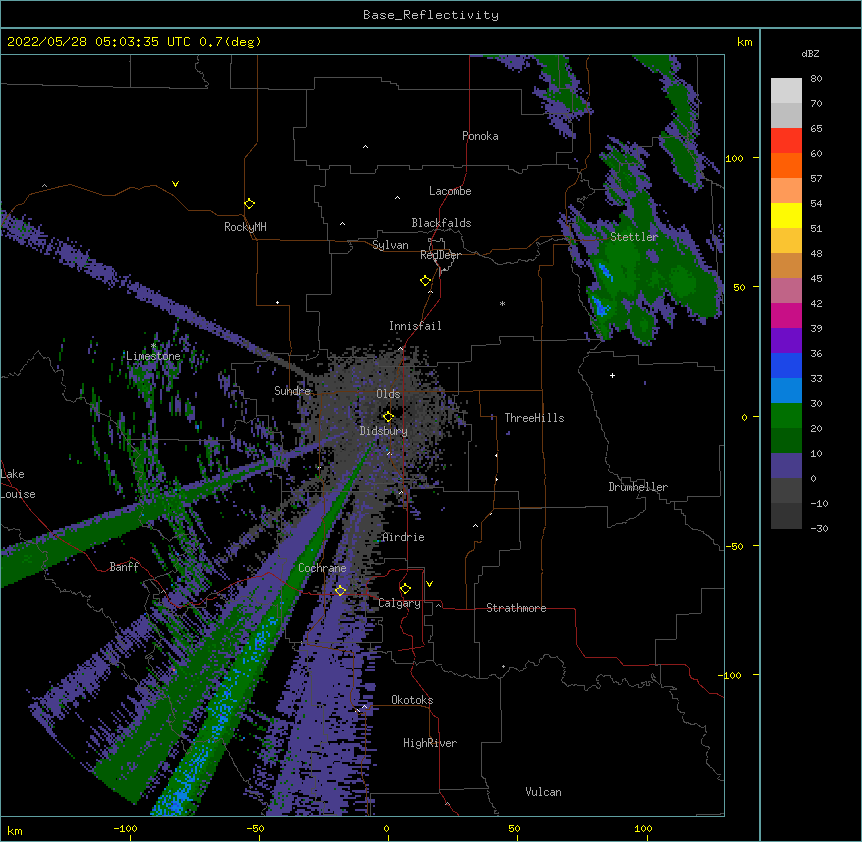862x842 pixels.
Task: Click the yellow marker below Cochrane
Action: coord(341,591)
